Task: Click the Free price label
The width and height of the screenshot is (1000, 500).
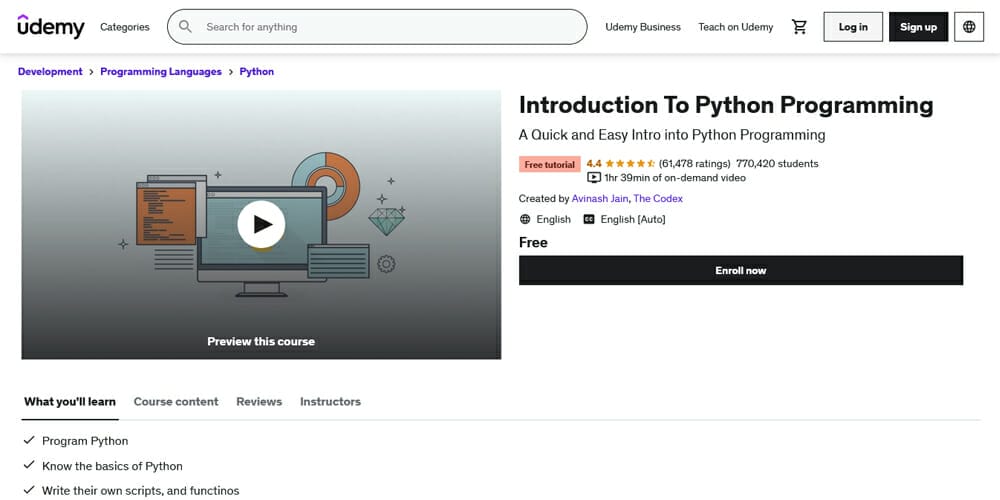Action: pos(533,242)
